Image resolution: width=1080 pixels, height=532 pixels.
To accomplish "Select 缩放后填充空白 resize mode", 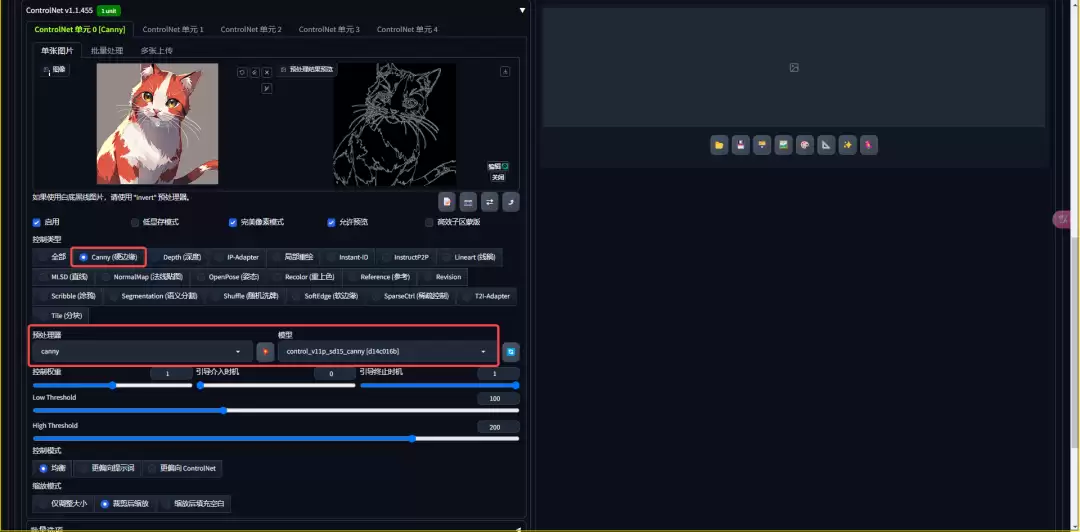I will (194, 504).
